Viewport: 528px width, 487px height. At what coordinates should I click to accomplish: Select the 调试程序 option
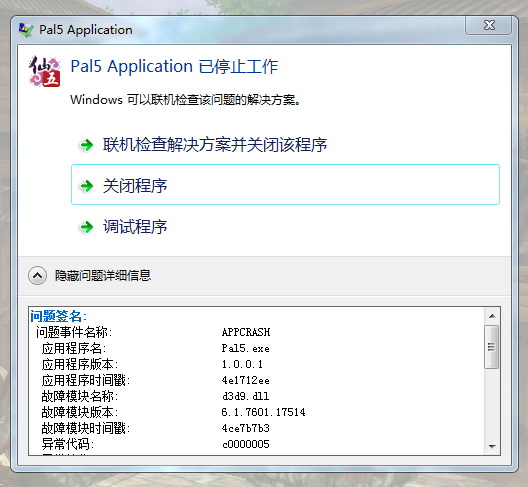click(135, 226)
